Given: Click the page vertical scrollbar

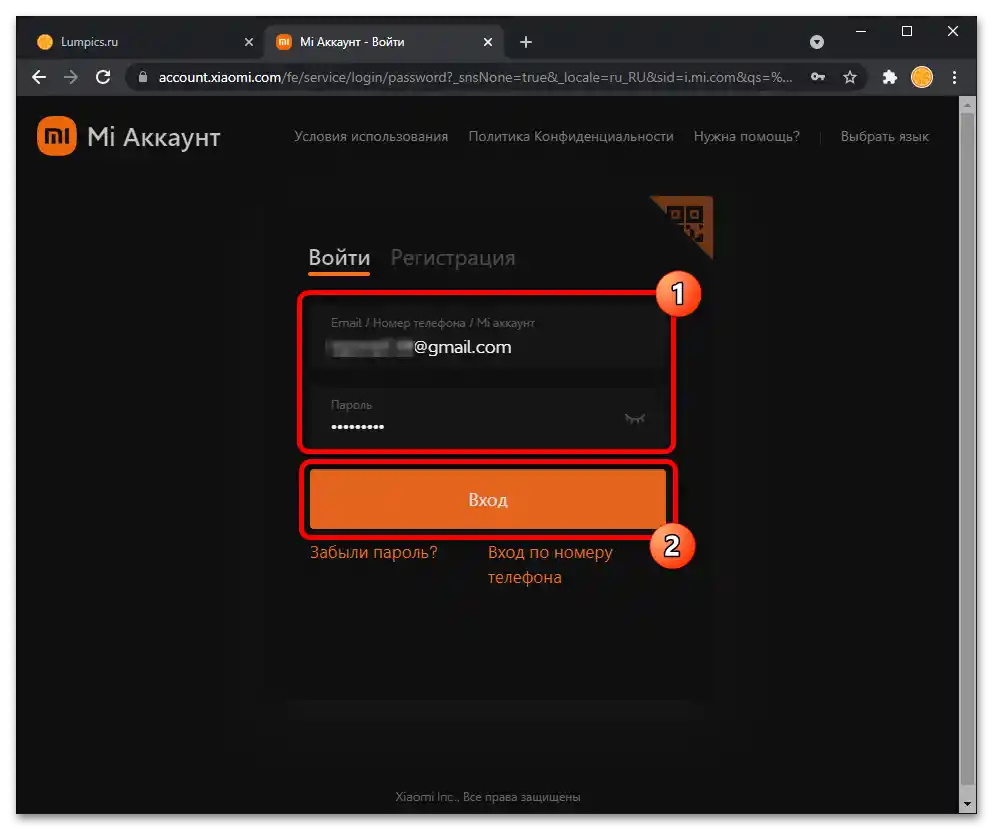Looking at the screenshot, I should (966, 450).
